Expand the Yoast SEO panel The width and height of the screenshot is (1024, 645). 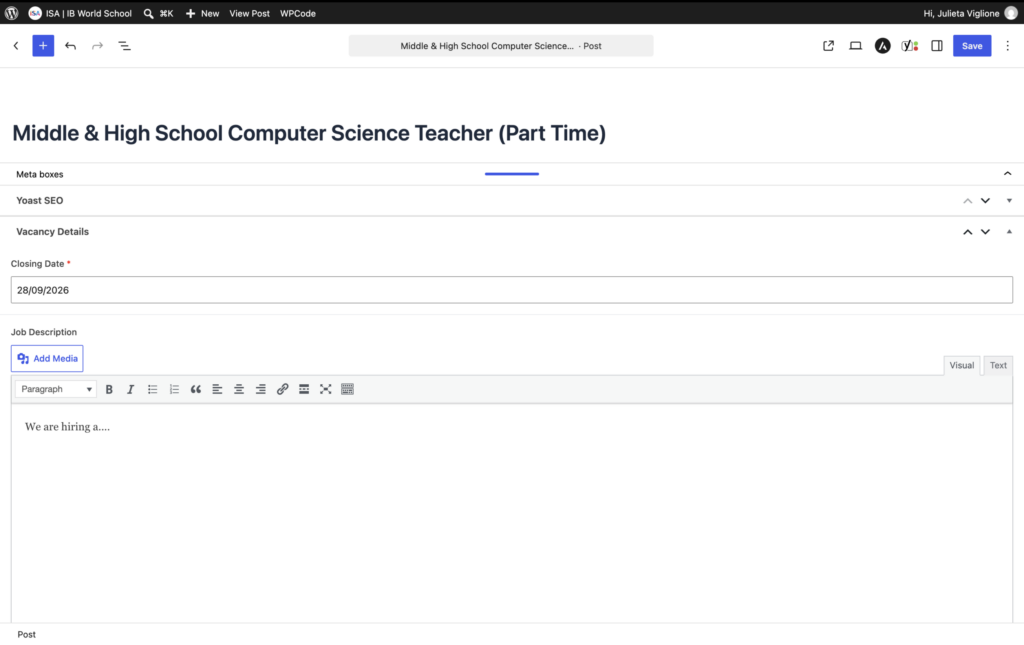(1009, 200)
